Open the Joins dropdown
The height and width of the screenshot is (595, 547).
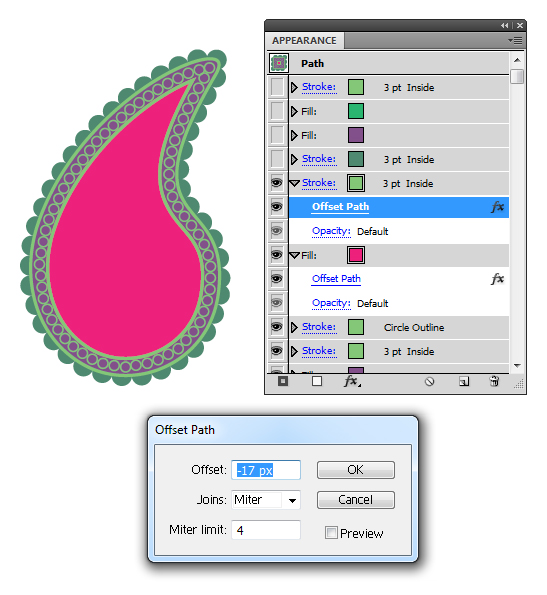coord(292,500)
